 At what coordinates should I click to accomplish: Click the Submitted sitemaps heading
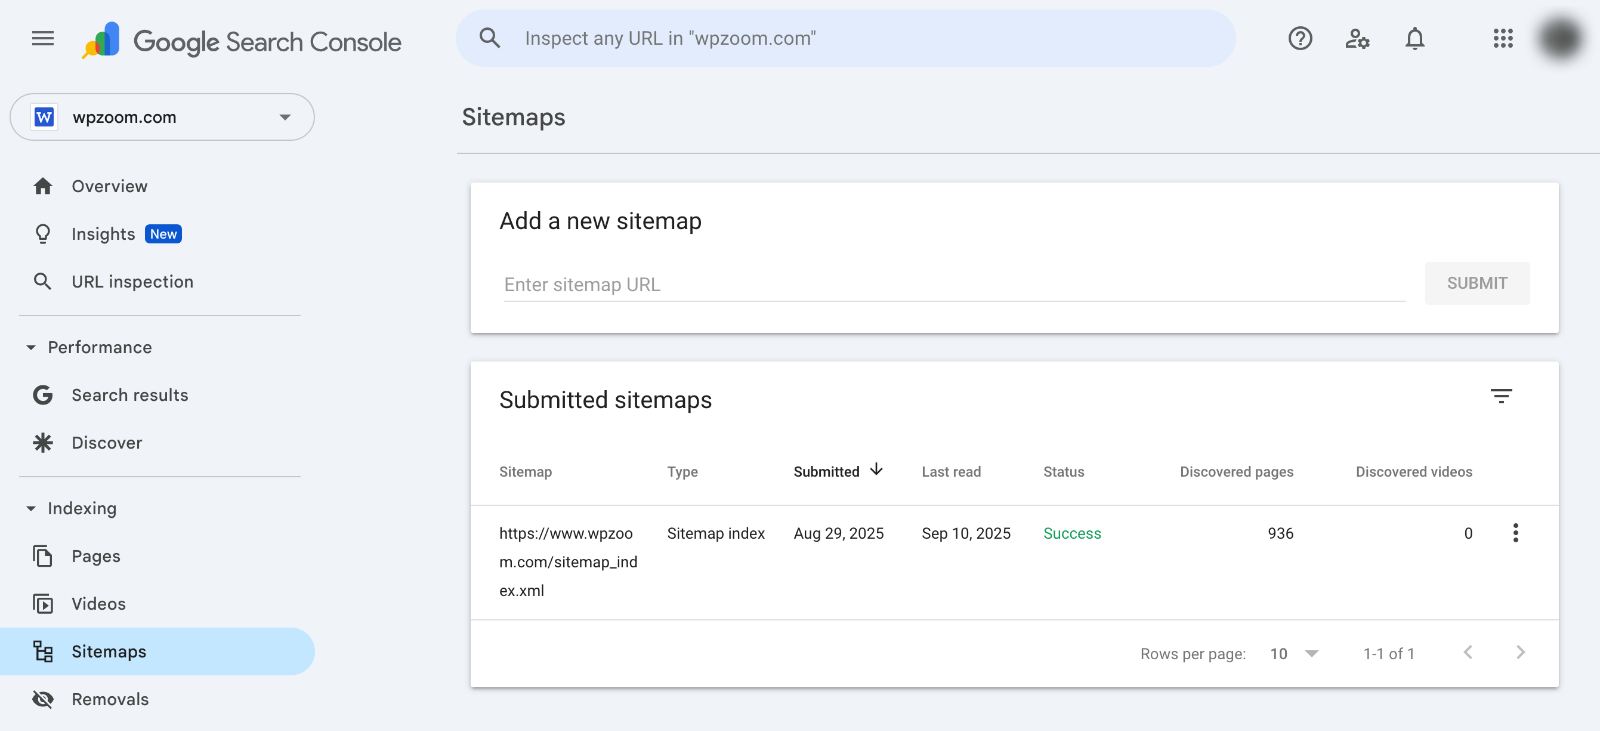click(x=606, y=400)
